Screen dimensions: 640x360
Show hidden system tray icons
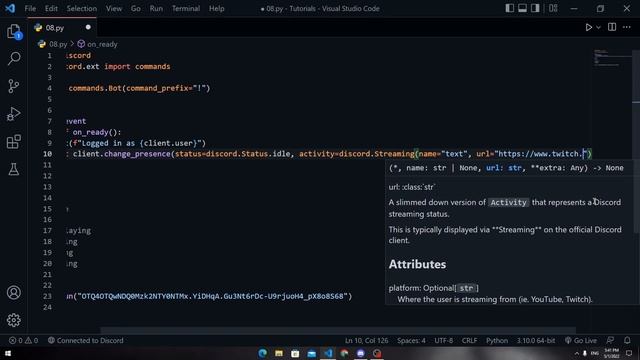576,353
